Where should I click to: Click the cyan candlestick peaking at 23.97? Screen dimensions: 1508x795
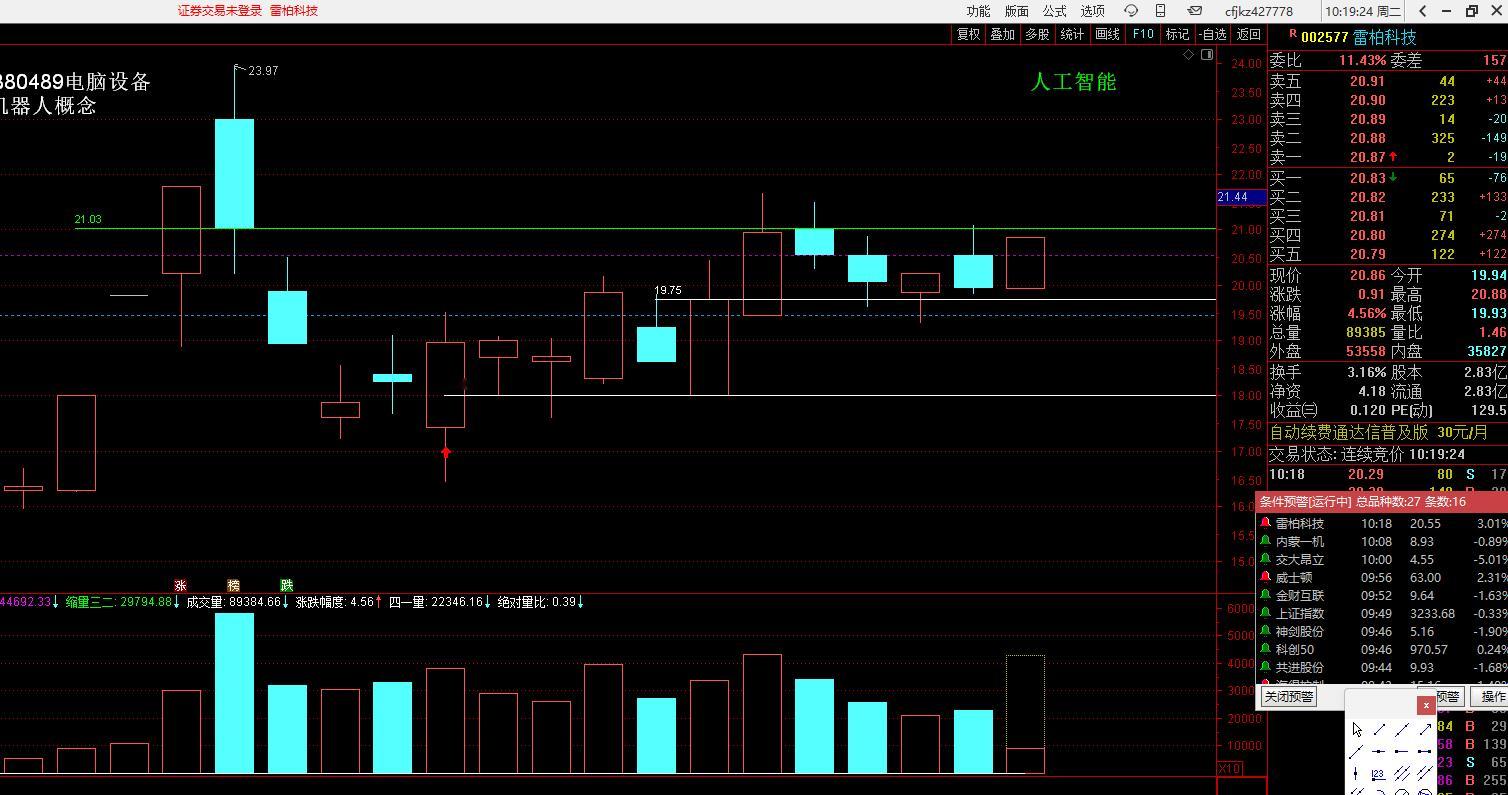pos(234,173)
